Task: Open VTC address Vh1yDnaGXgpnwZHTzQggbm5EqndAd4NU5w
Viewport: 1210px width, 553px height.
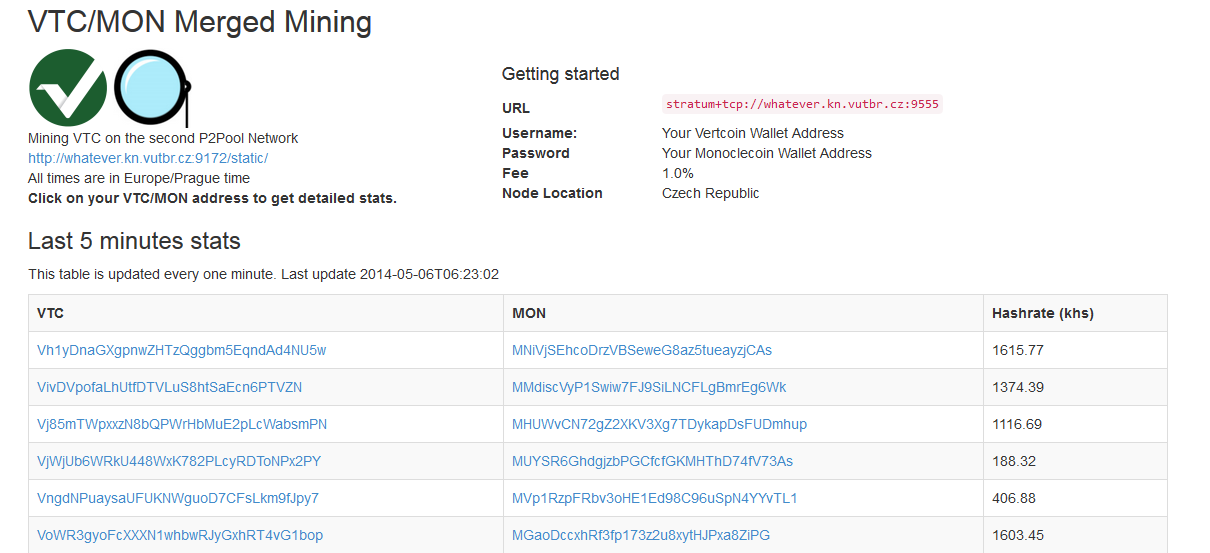Action: [182, 350]
